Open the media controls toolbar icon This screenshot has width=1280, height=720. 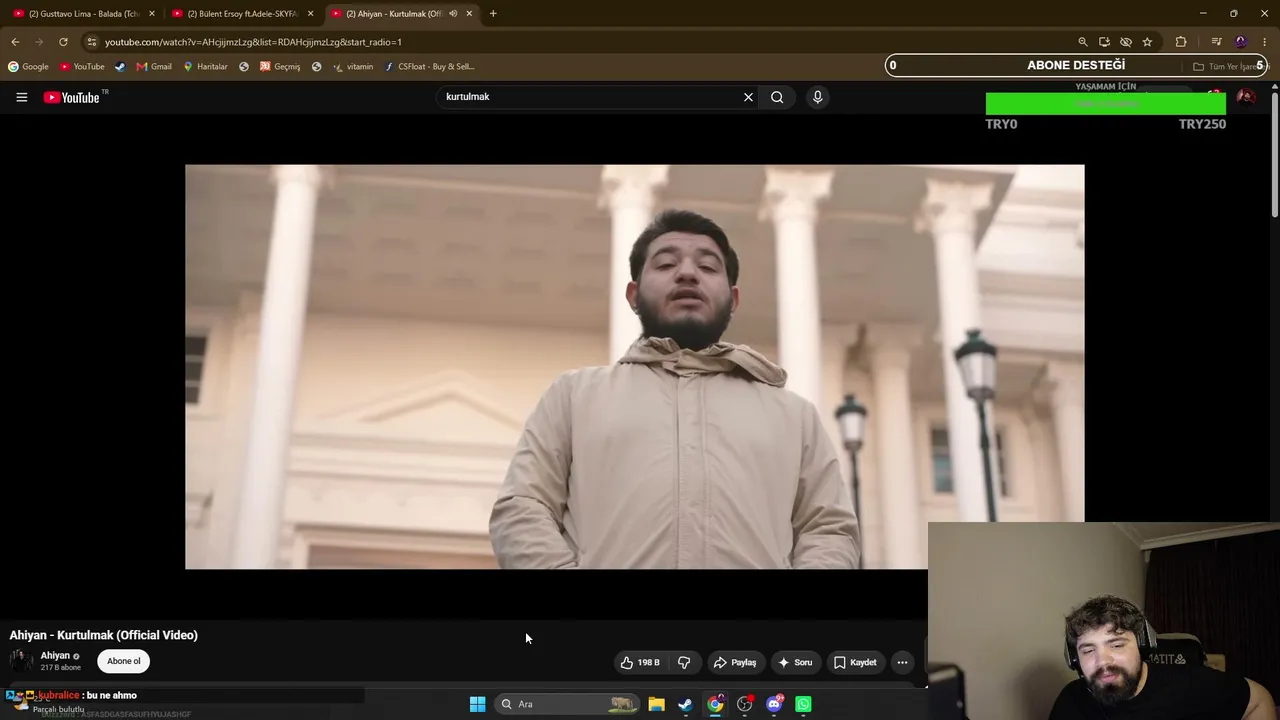pyautogui.click(x=1216, y=42)
